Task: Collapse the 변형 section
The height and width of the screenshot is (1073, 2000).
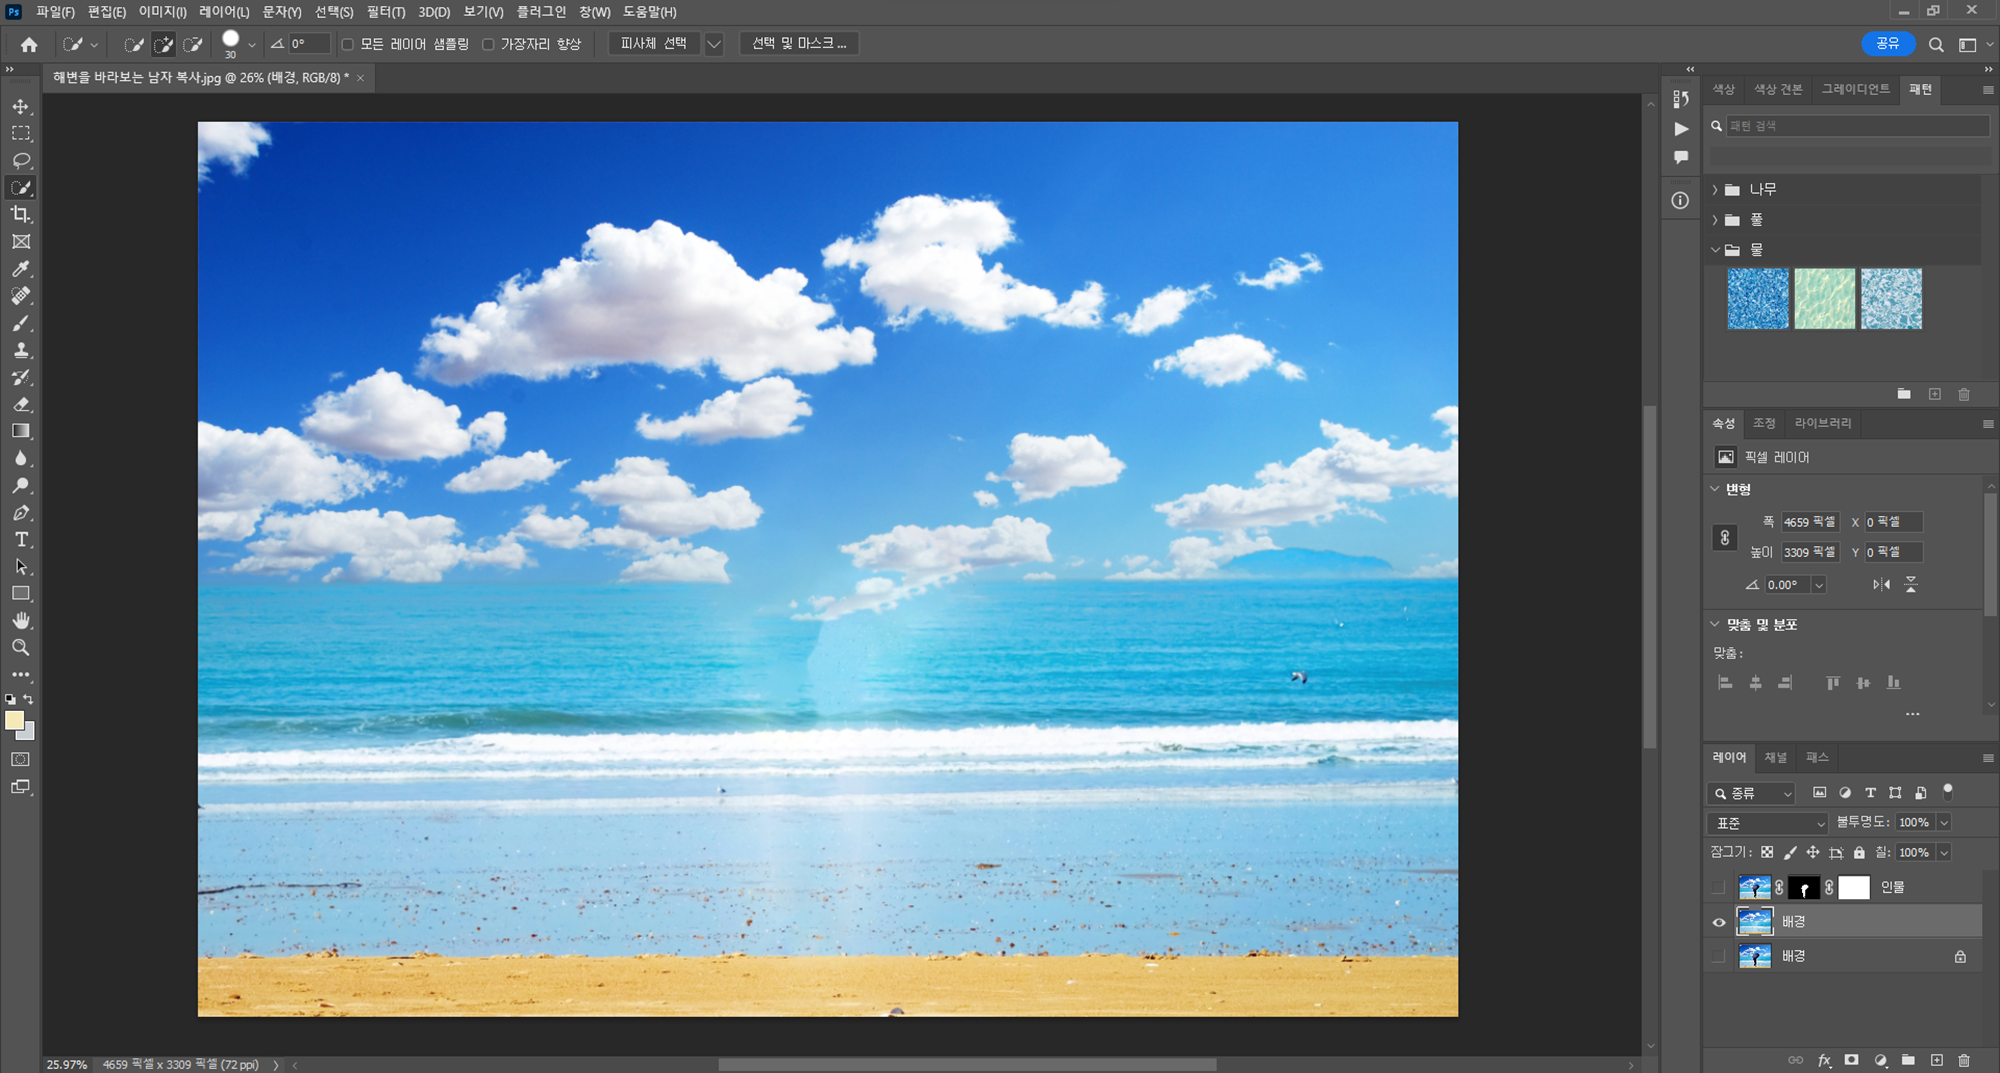Action: tap(1715, 489)
